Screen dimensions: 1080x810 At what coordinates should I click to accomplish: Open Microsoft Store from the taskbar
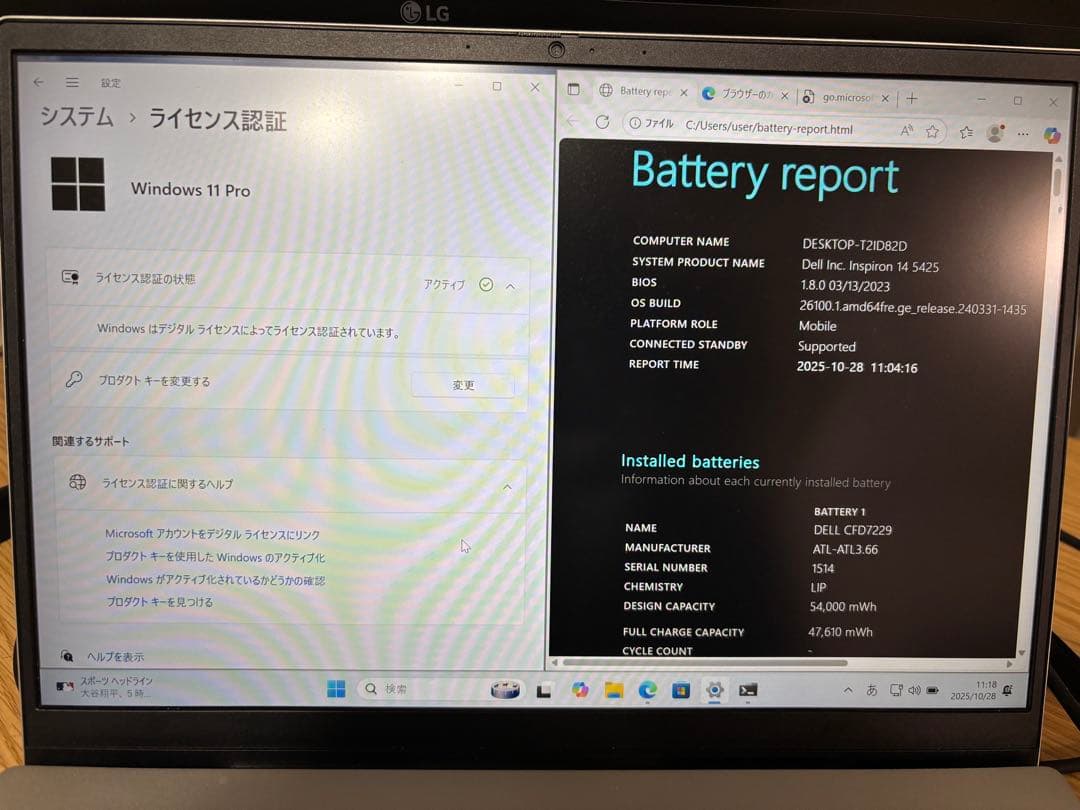pyautogui.click(x=680, y=690)
